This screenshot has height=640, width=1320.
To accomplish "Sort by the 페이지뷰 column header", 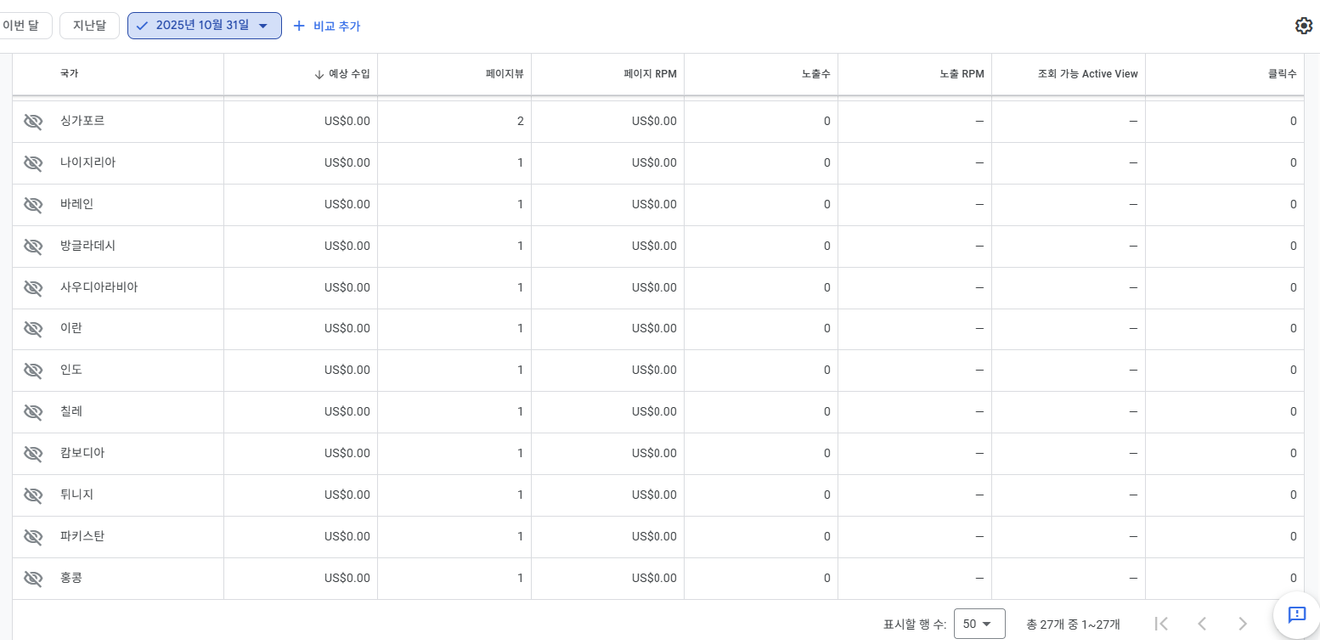I will point(504,74).
